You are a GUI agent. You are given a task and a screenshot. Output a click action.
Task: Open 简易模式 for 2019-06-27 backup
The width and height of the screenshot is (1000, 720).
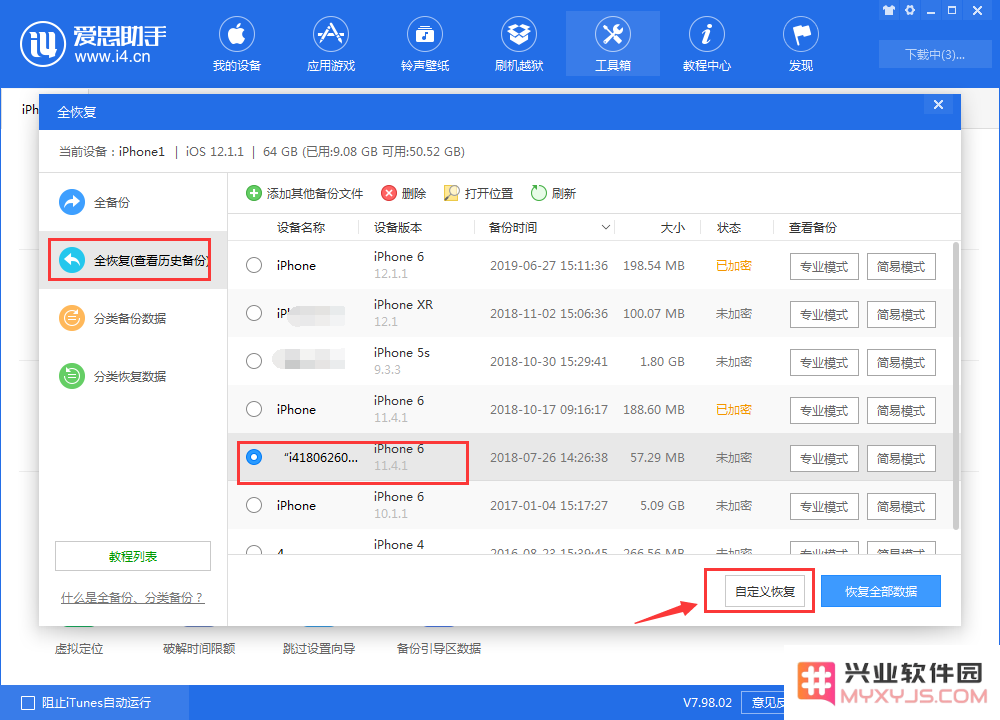pyautogui.click(x=901, y=267)
